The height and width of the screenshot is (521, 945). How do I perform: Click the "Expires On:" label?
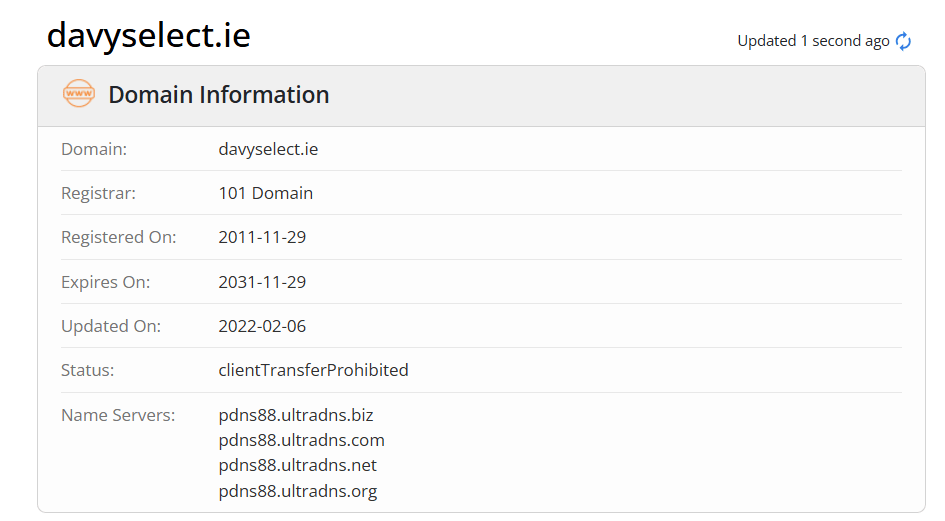point(105,282)
